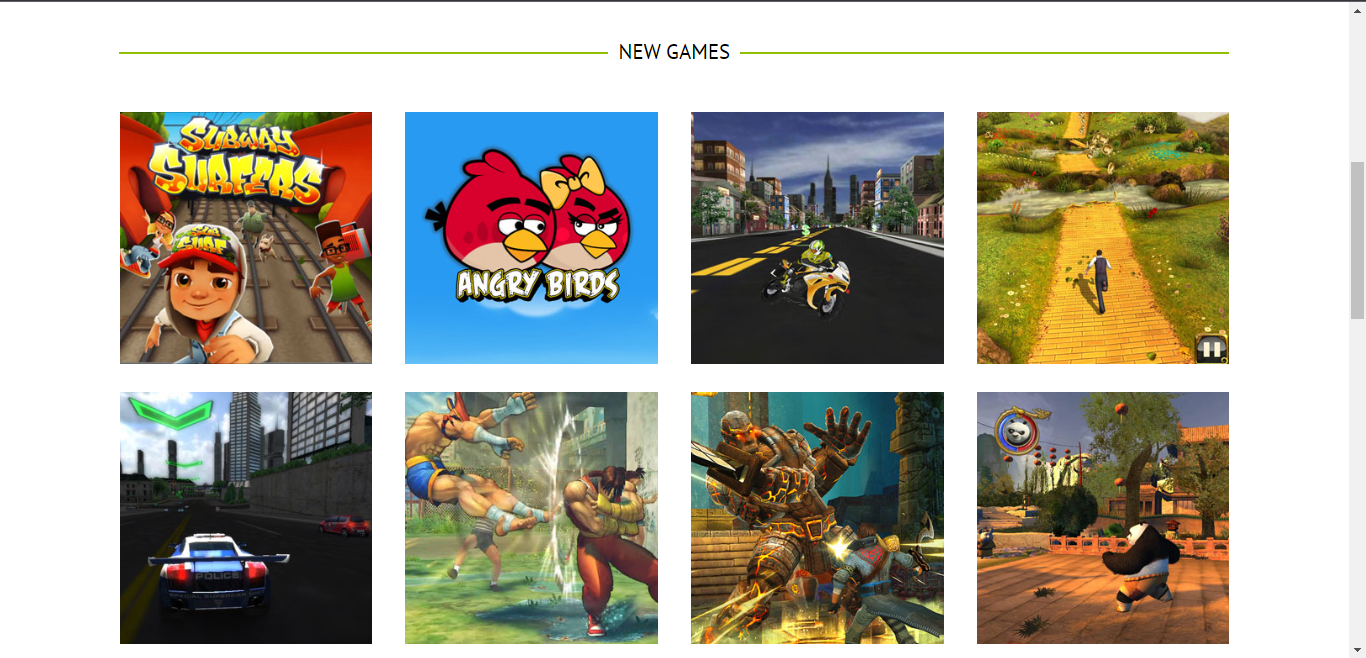
Task: Click the red car beside the police car
Action: pyautogui.click(x=344, y=525)
